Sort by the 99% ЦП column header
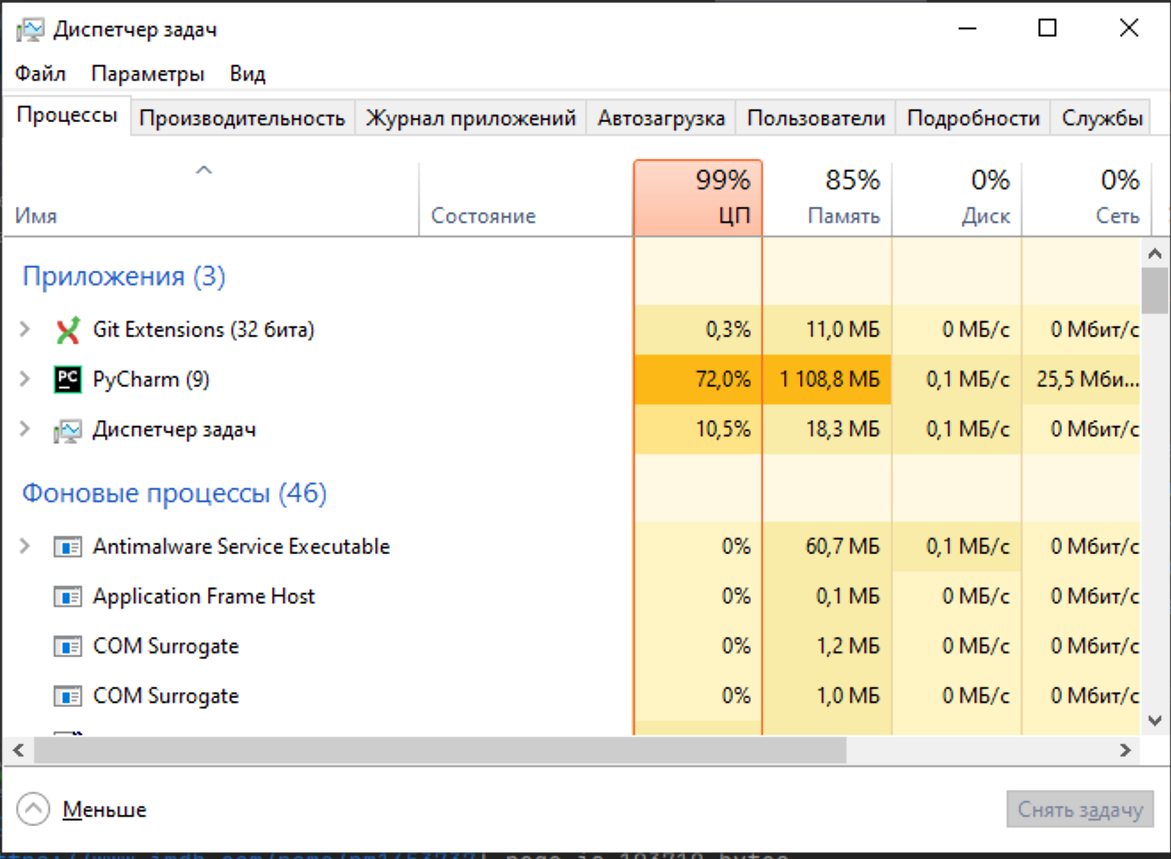Viewport: 1171px width, 859px height. click(x=698, y=199)
